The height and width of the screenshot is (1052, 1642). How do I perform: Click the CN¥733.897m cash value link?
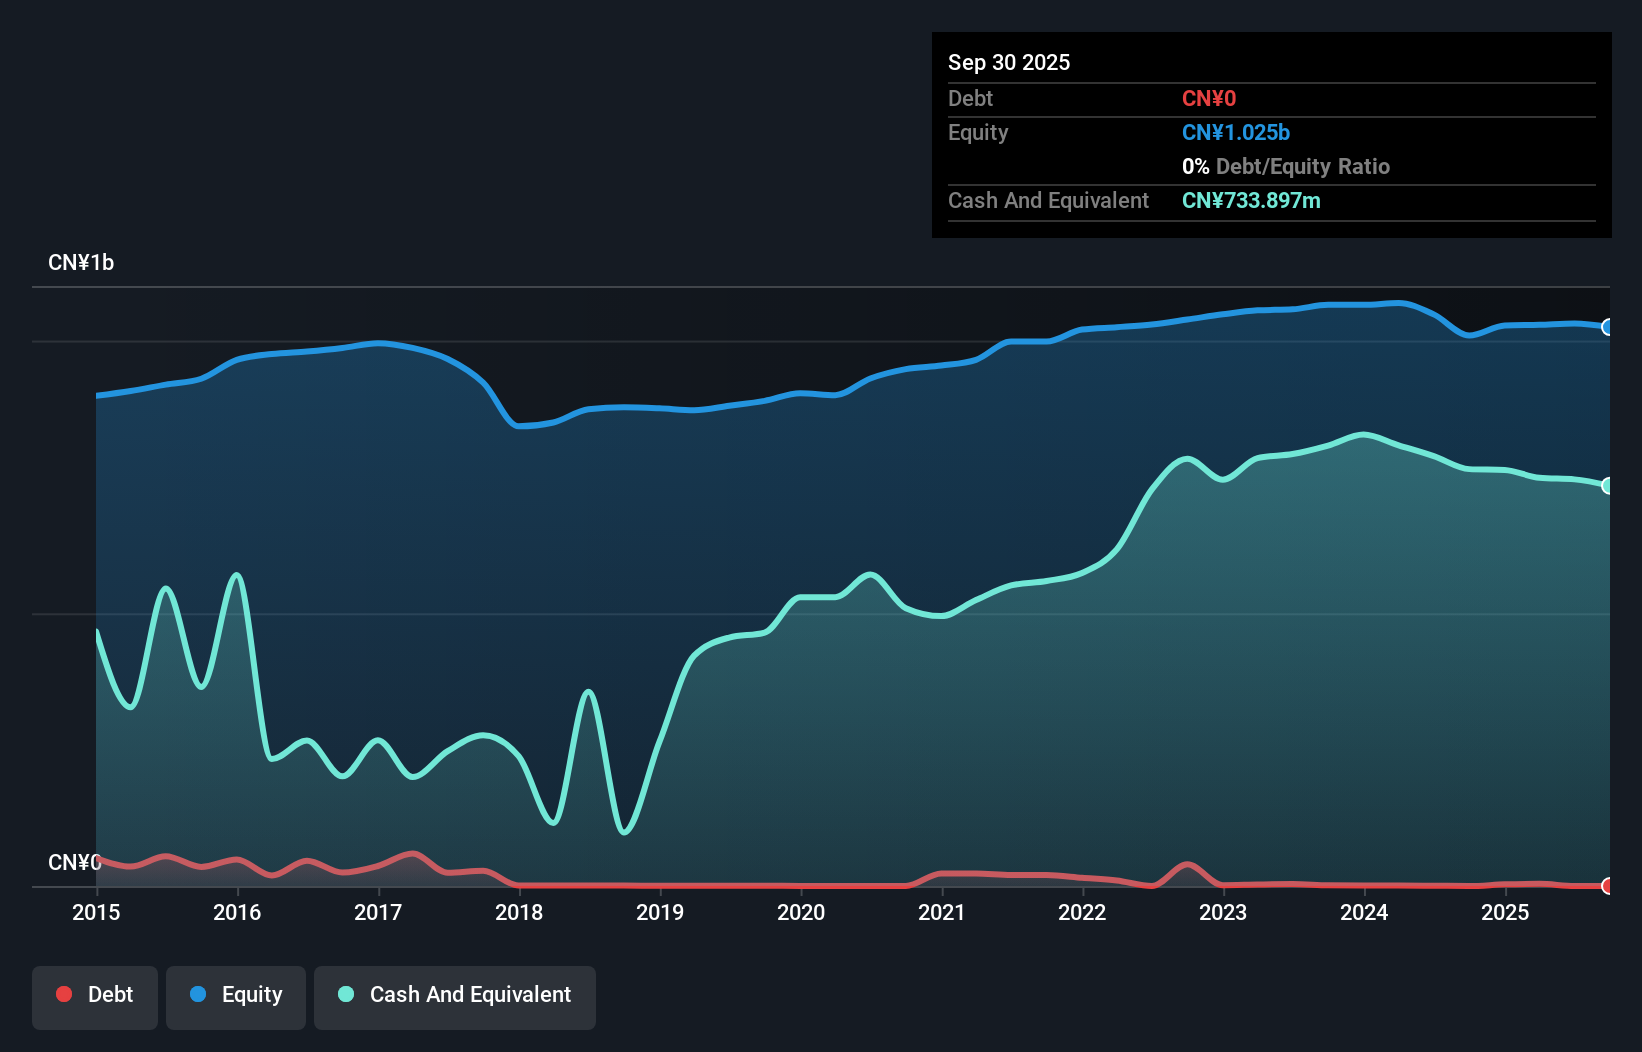pos(1251,200)
